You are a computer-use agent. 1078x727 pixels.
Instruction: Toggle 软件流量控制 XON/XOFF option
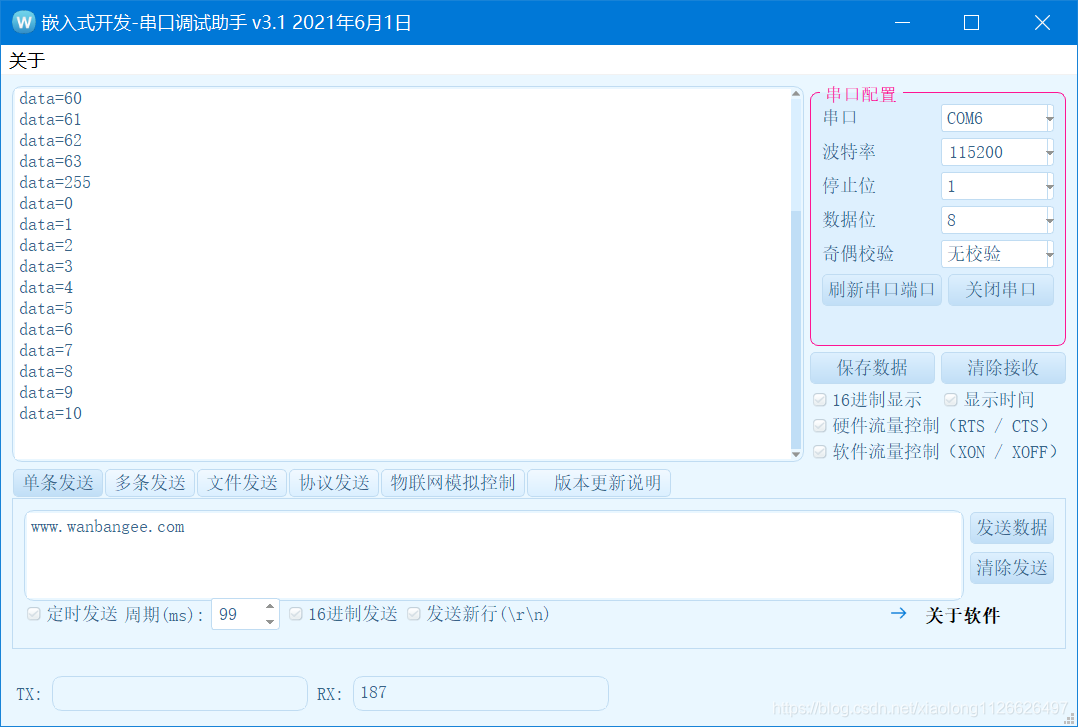(819, 451)
